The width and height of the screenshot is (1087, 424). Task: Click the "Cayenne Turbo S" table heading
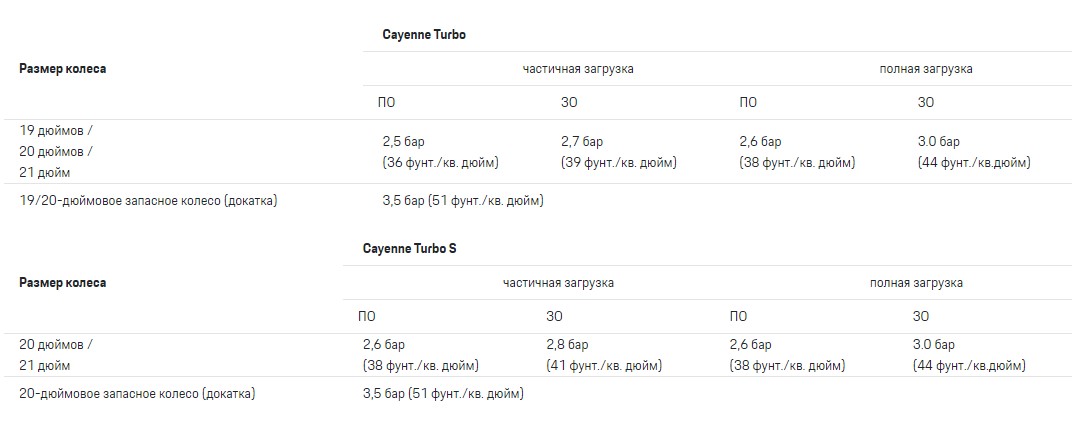pyautogui.click(x=410, y=248)
